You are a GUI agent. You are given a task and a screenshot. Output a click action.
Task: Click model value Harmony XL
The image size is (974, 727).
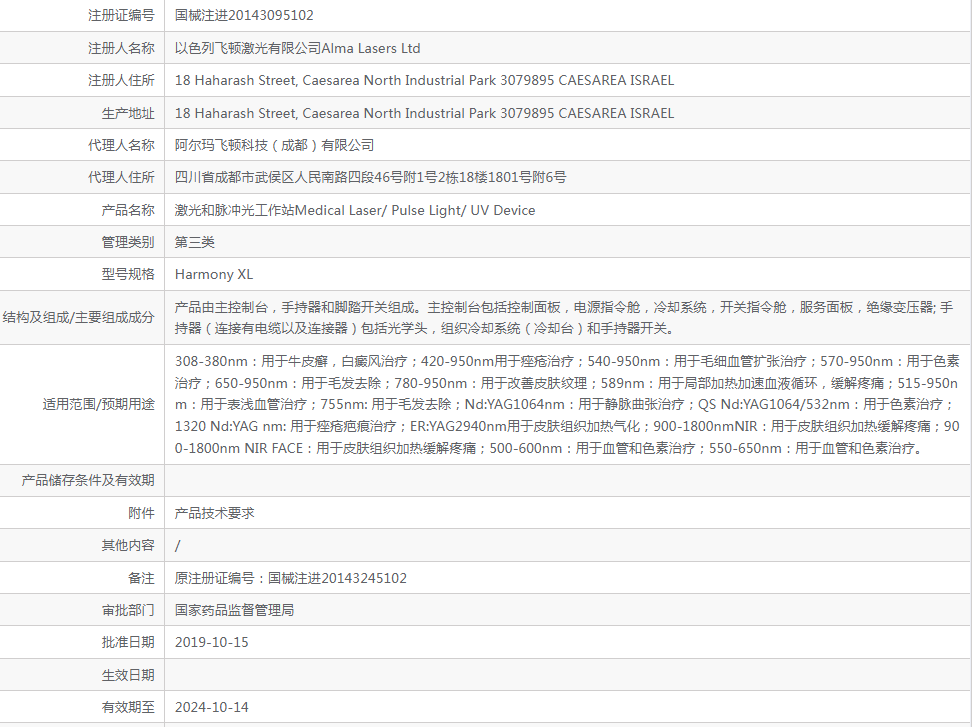(214, 275)
